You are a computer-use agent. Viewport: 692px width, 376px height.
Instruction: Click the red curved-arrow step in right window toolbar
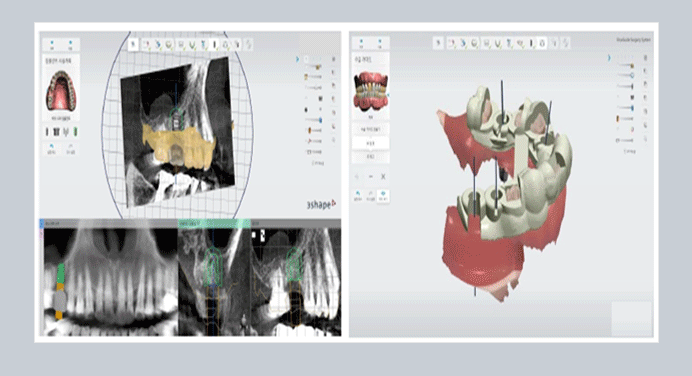[451, 43]
